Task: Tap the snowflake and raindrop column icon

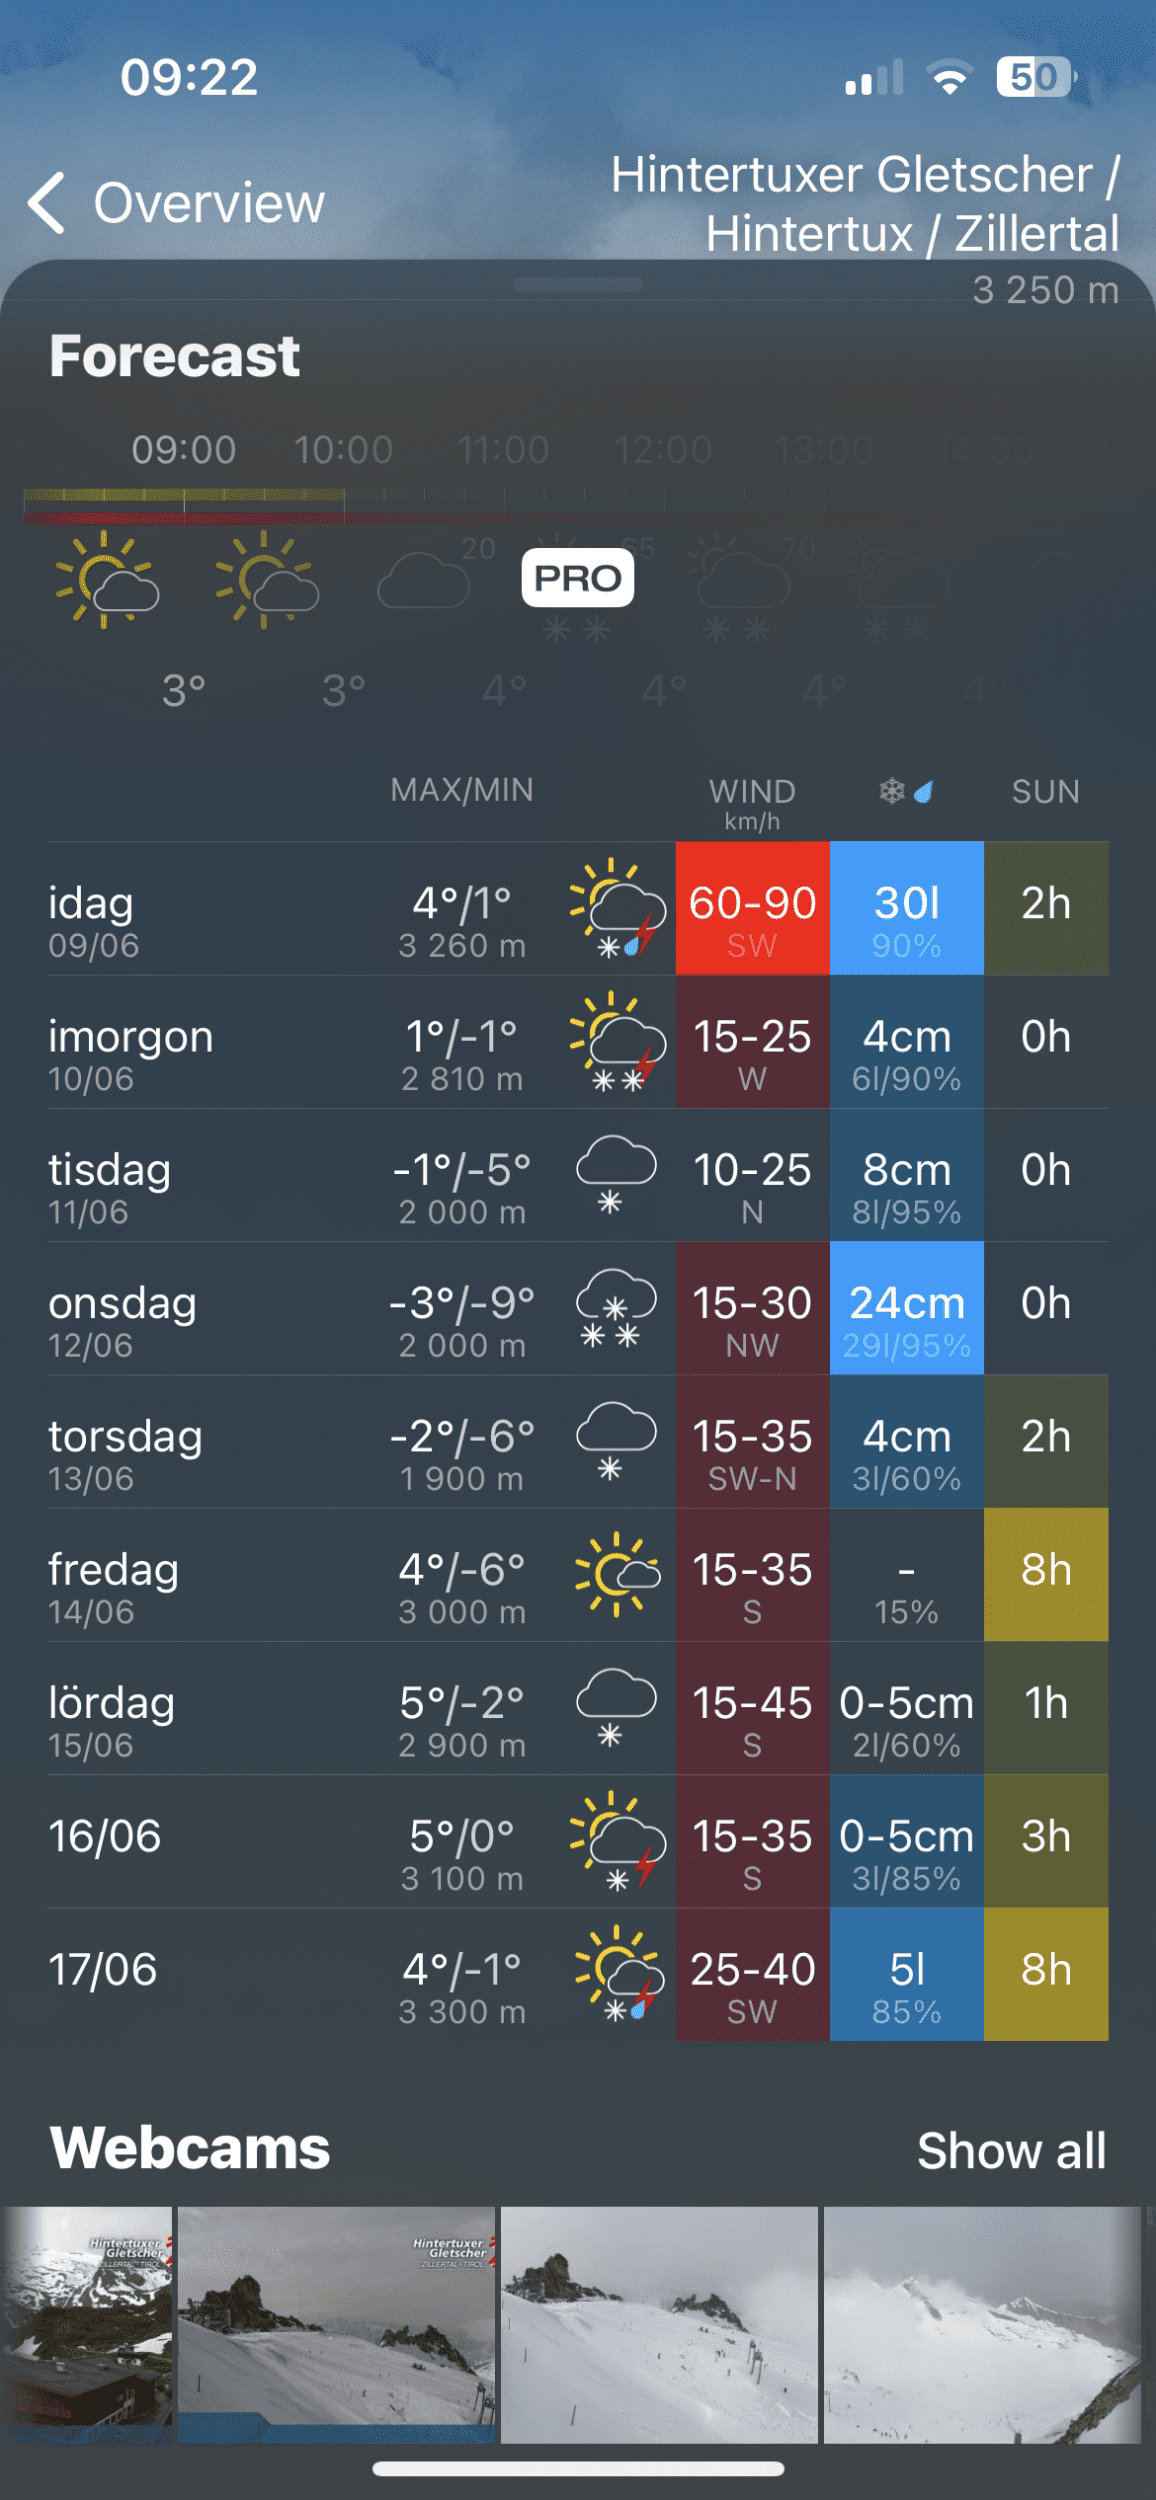Action: click(906, 792)
